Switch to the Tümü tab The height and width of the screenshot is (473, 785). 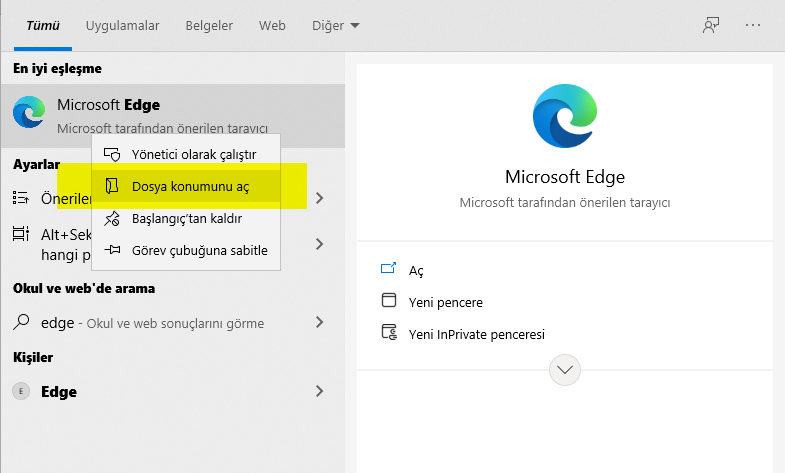point(43,26)
